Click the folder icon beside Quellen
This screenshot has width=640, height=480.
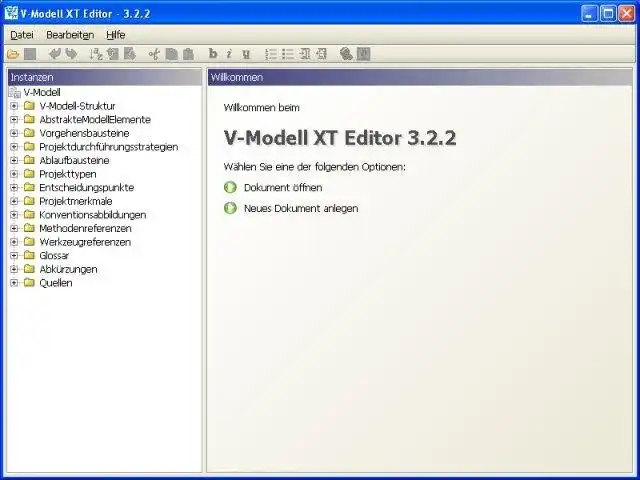click(x=29, y=282)
